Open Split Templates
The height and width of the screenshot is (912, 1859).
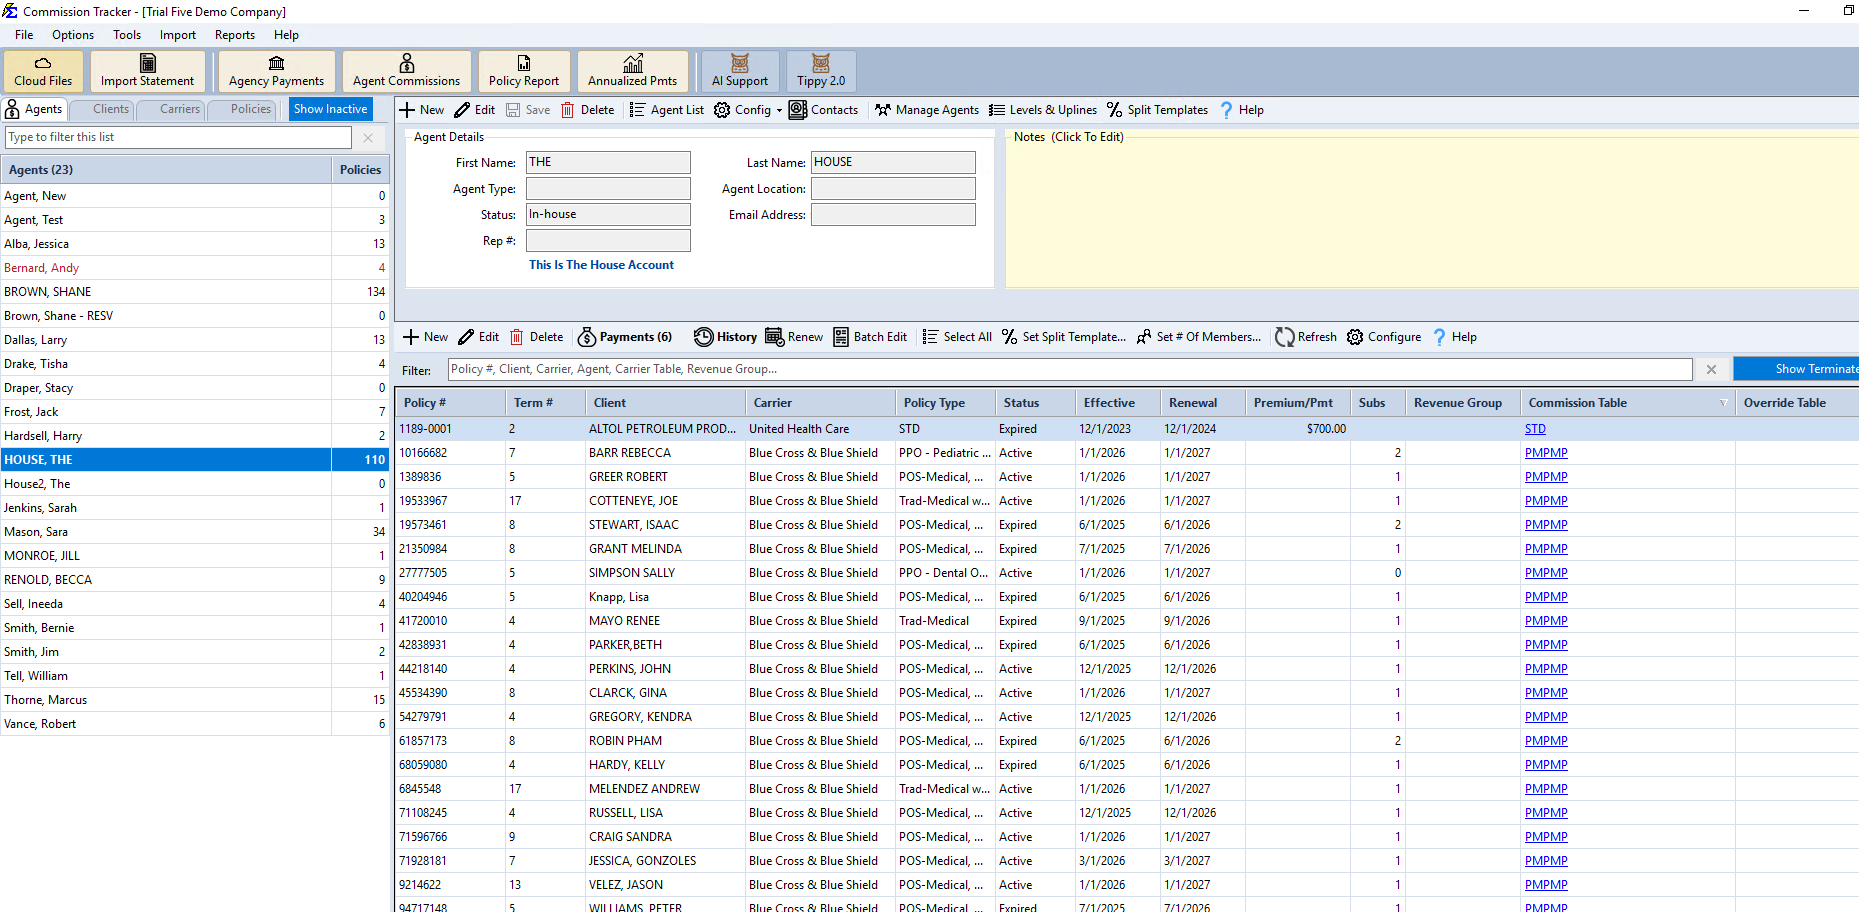click(1157, 110)
